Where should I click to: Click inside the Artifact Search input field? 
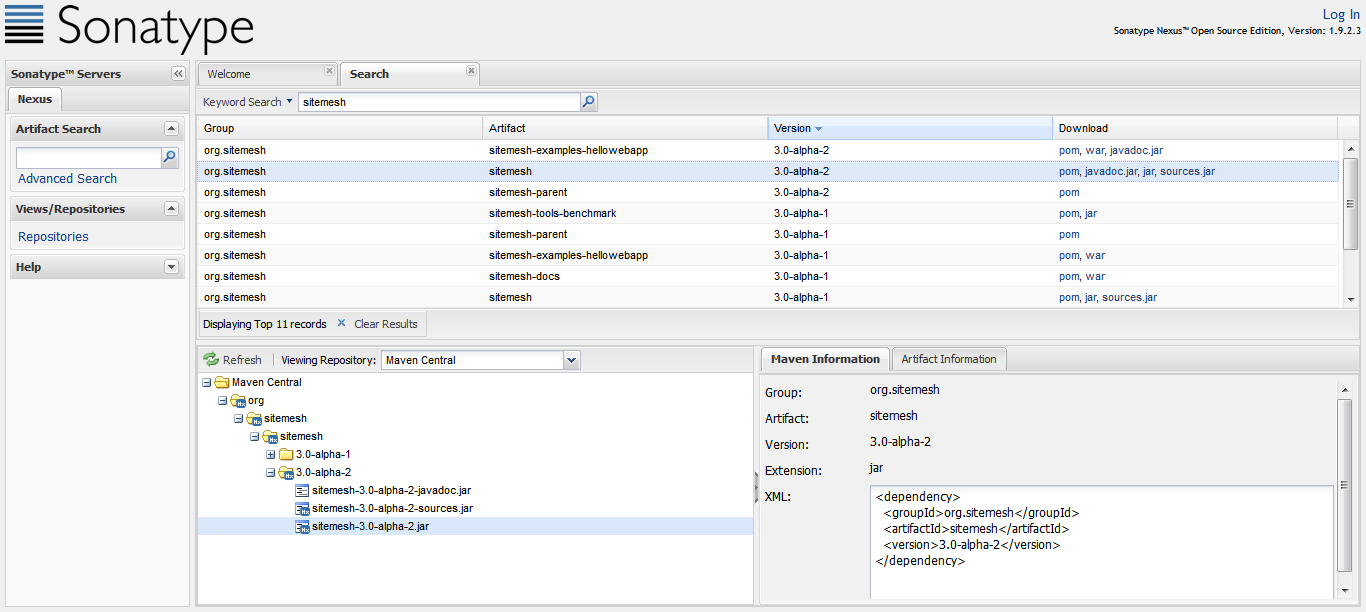click(88, 158)
